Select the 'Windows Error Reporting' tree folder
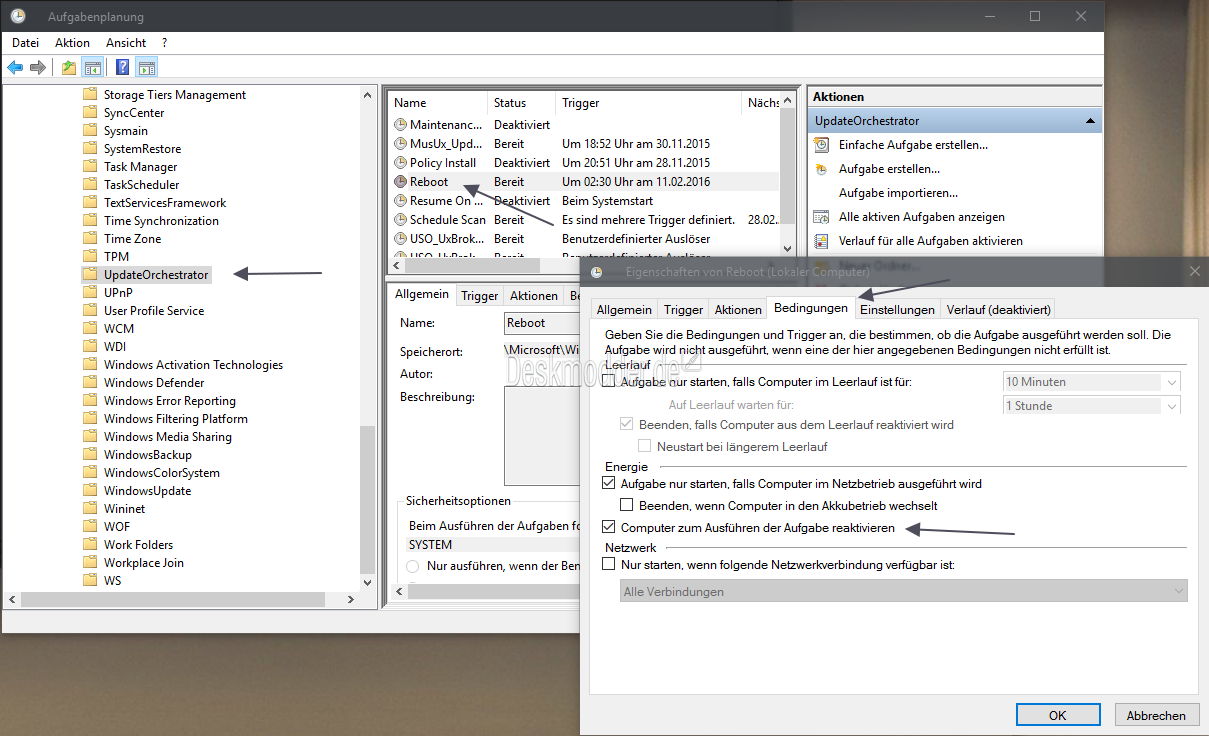 (x=170, y=401)
